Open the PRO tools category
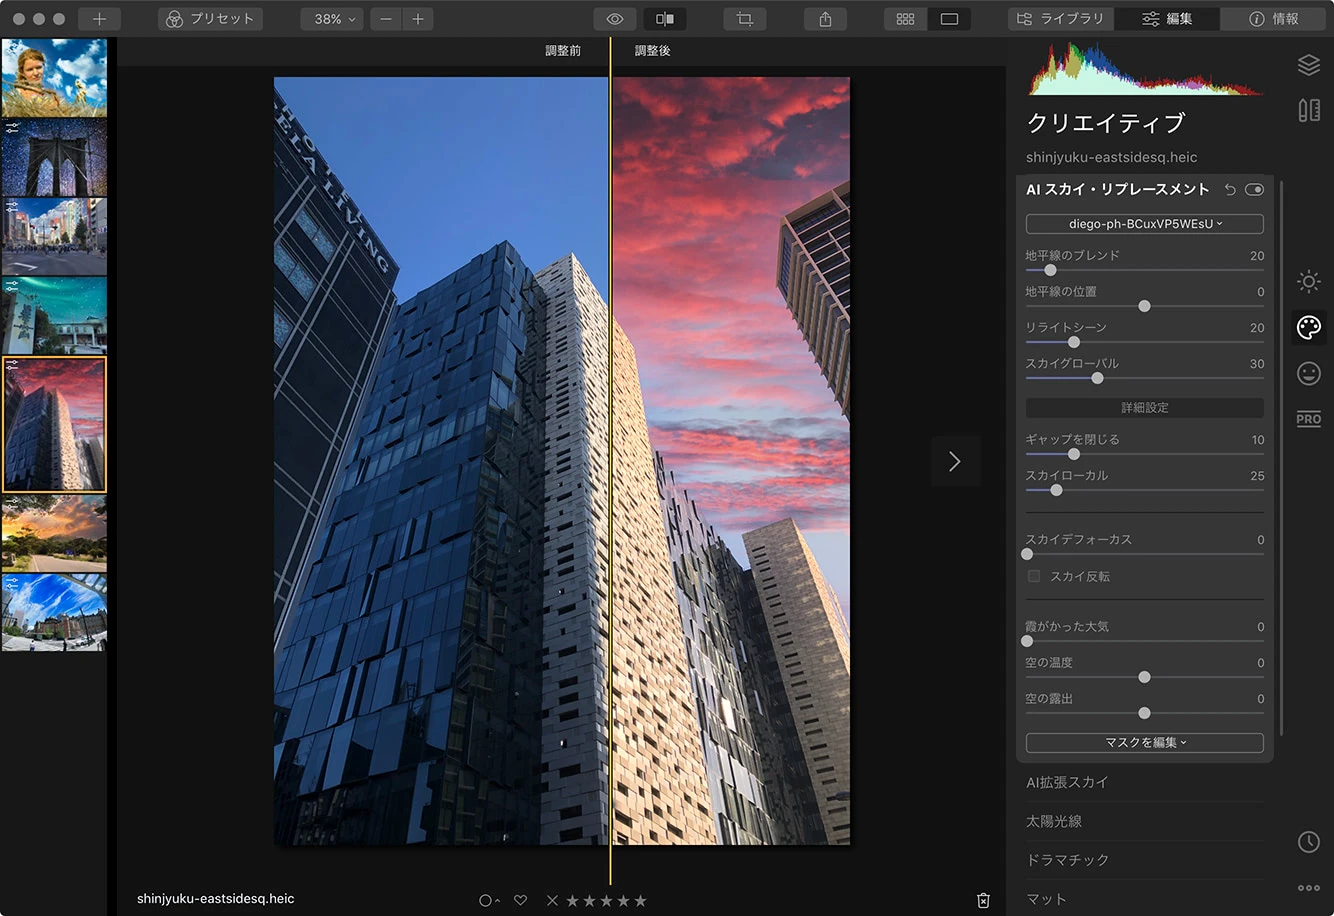Screen dimensions: 1334x916 click(1308, 419)
